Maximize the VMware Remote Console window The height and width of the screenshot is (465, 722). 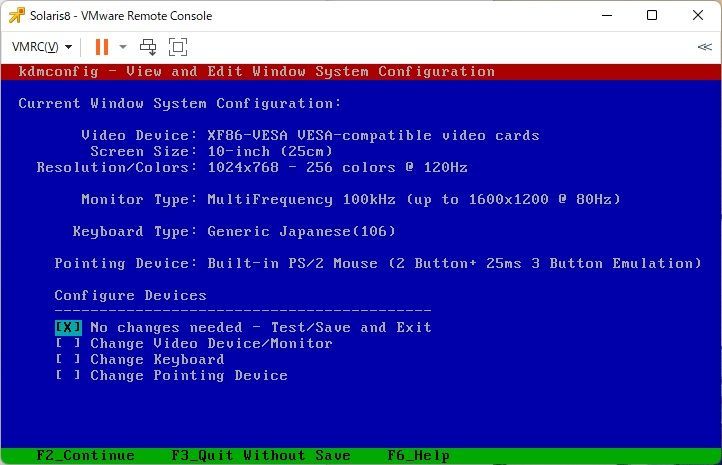[x=652, y=15]
